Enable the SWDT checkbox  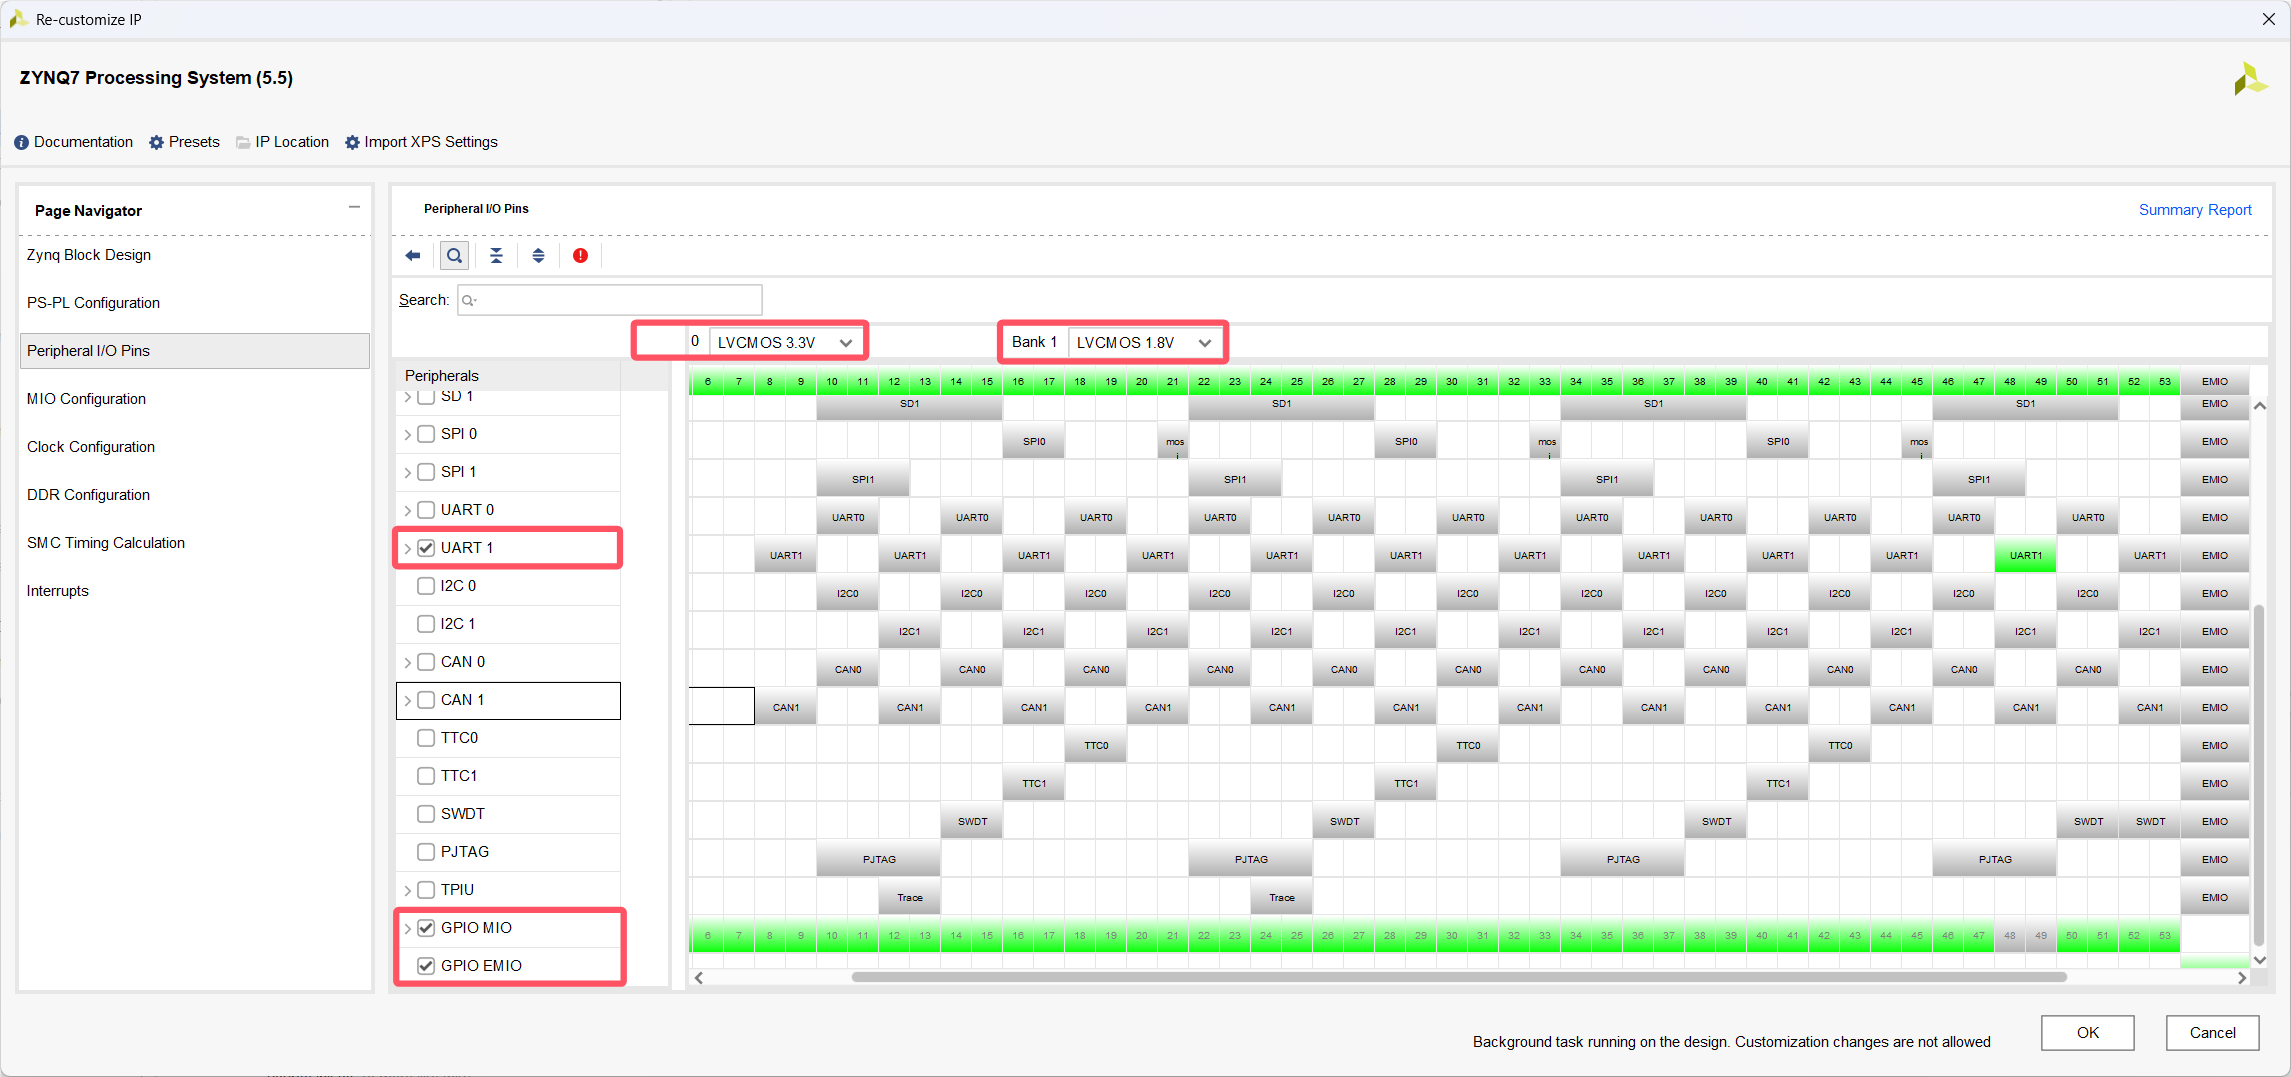(426, 814)
